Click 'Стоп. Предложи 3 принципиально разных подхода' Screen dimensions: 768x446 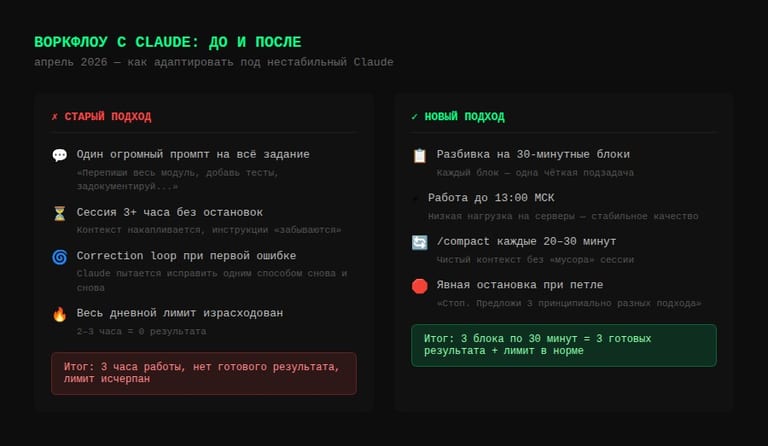point(569,303)
